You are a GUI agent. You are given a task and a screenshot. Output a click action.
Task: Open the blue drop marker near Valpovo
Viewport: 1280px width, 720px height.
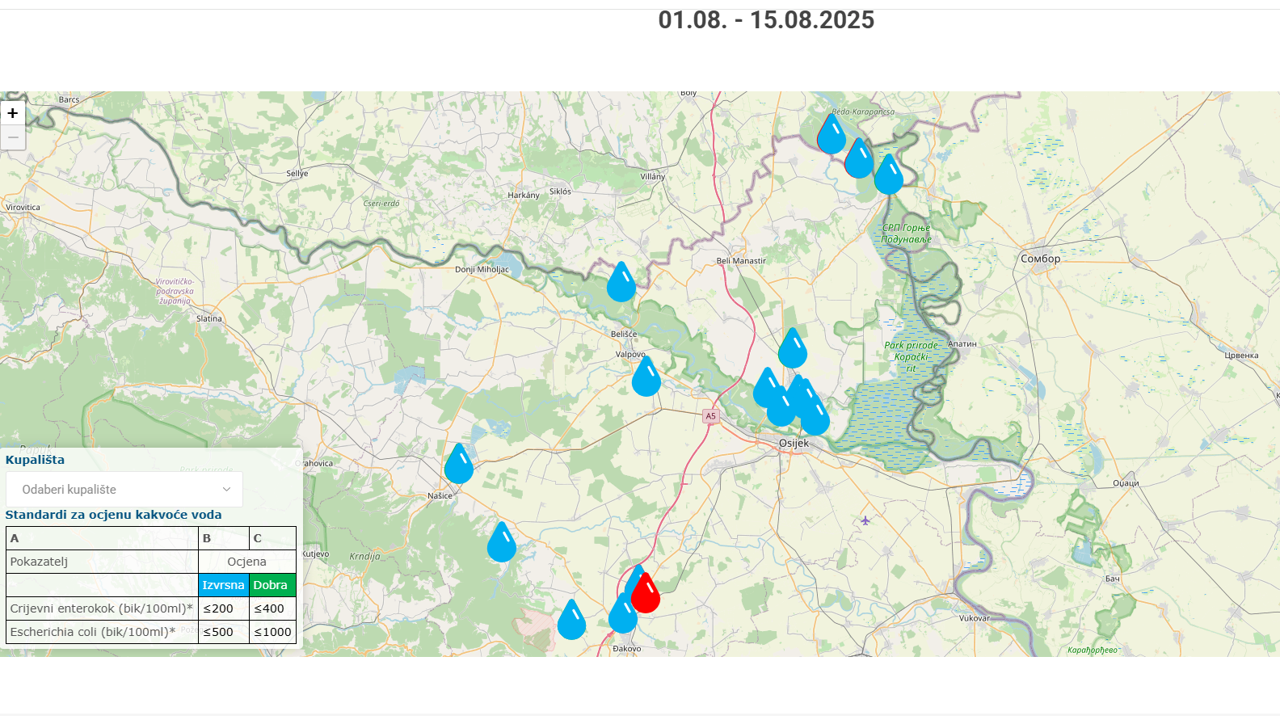(x=647, y=376)
